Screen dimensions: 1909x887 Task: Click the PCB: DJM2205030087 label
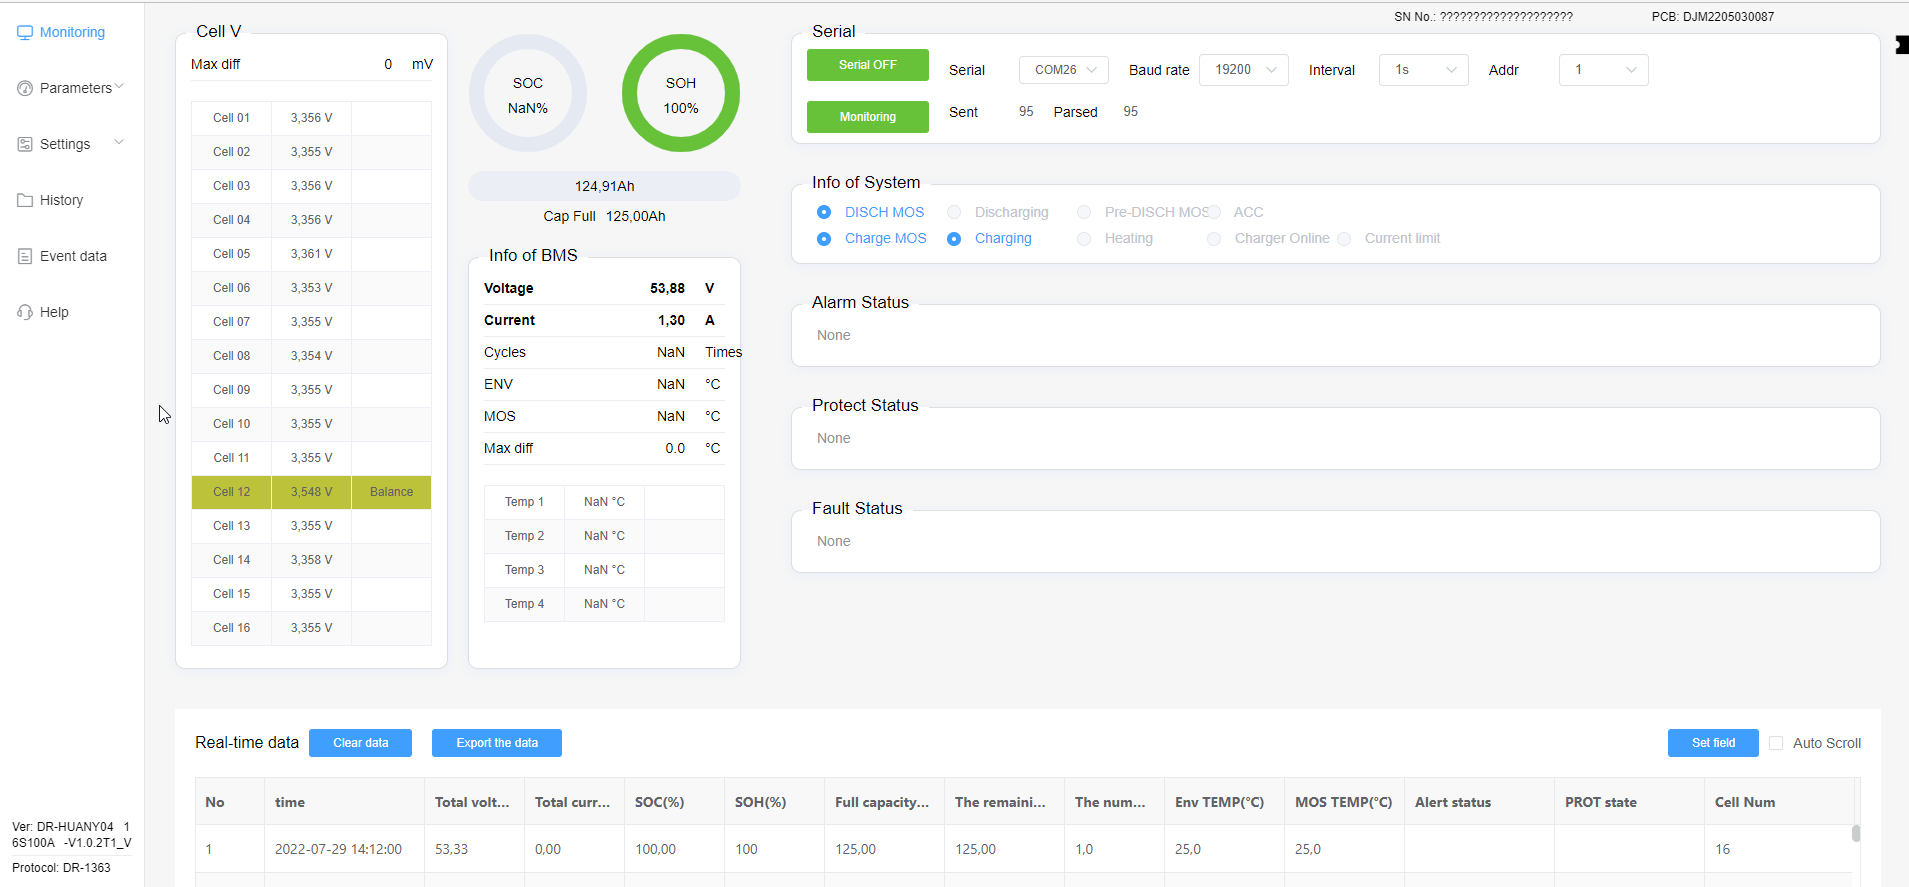click(x=1713, y=17)
